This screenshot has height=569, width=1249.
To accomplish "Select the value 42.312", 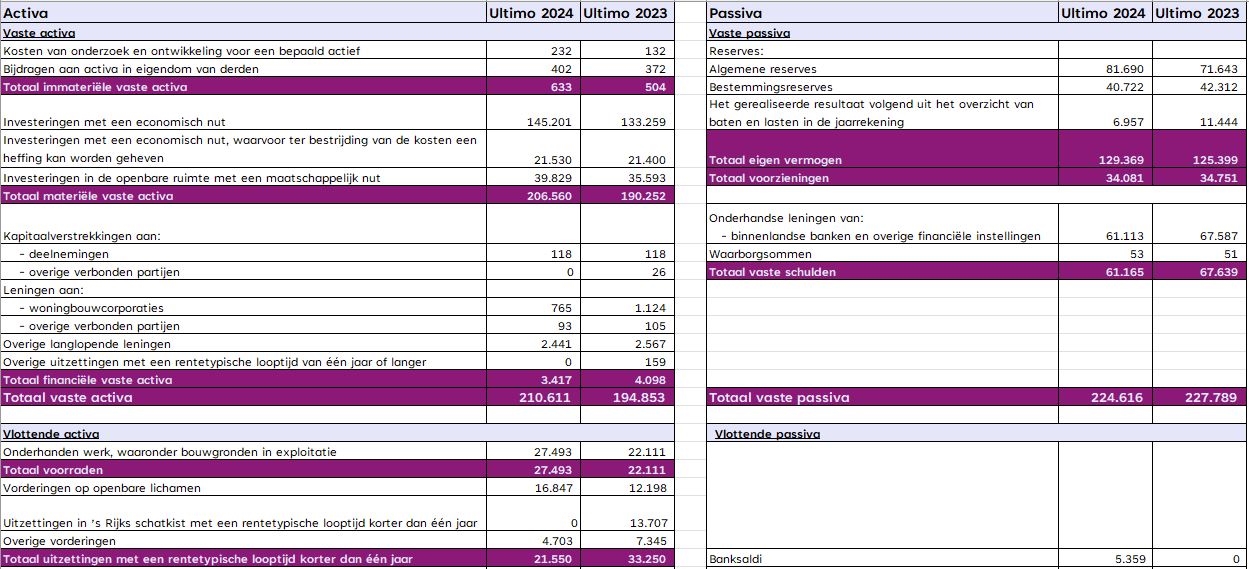I will [x=1218, y=87].
